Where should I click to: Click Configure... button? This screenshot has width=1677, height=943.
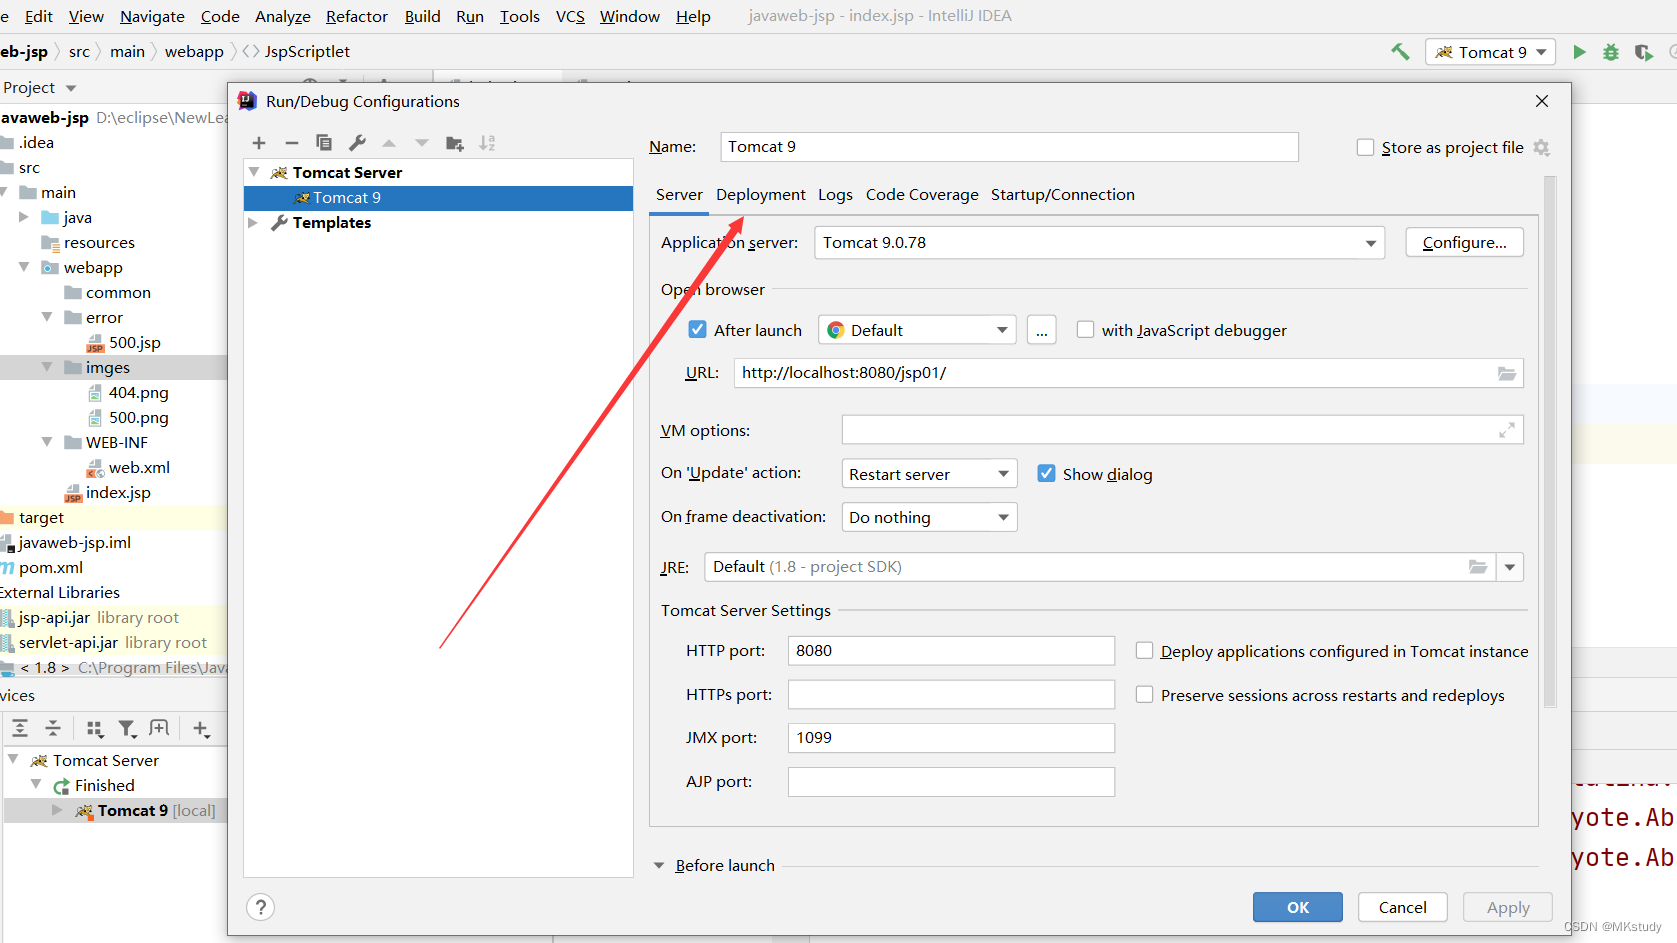point(1465,243)
